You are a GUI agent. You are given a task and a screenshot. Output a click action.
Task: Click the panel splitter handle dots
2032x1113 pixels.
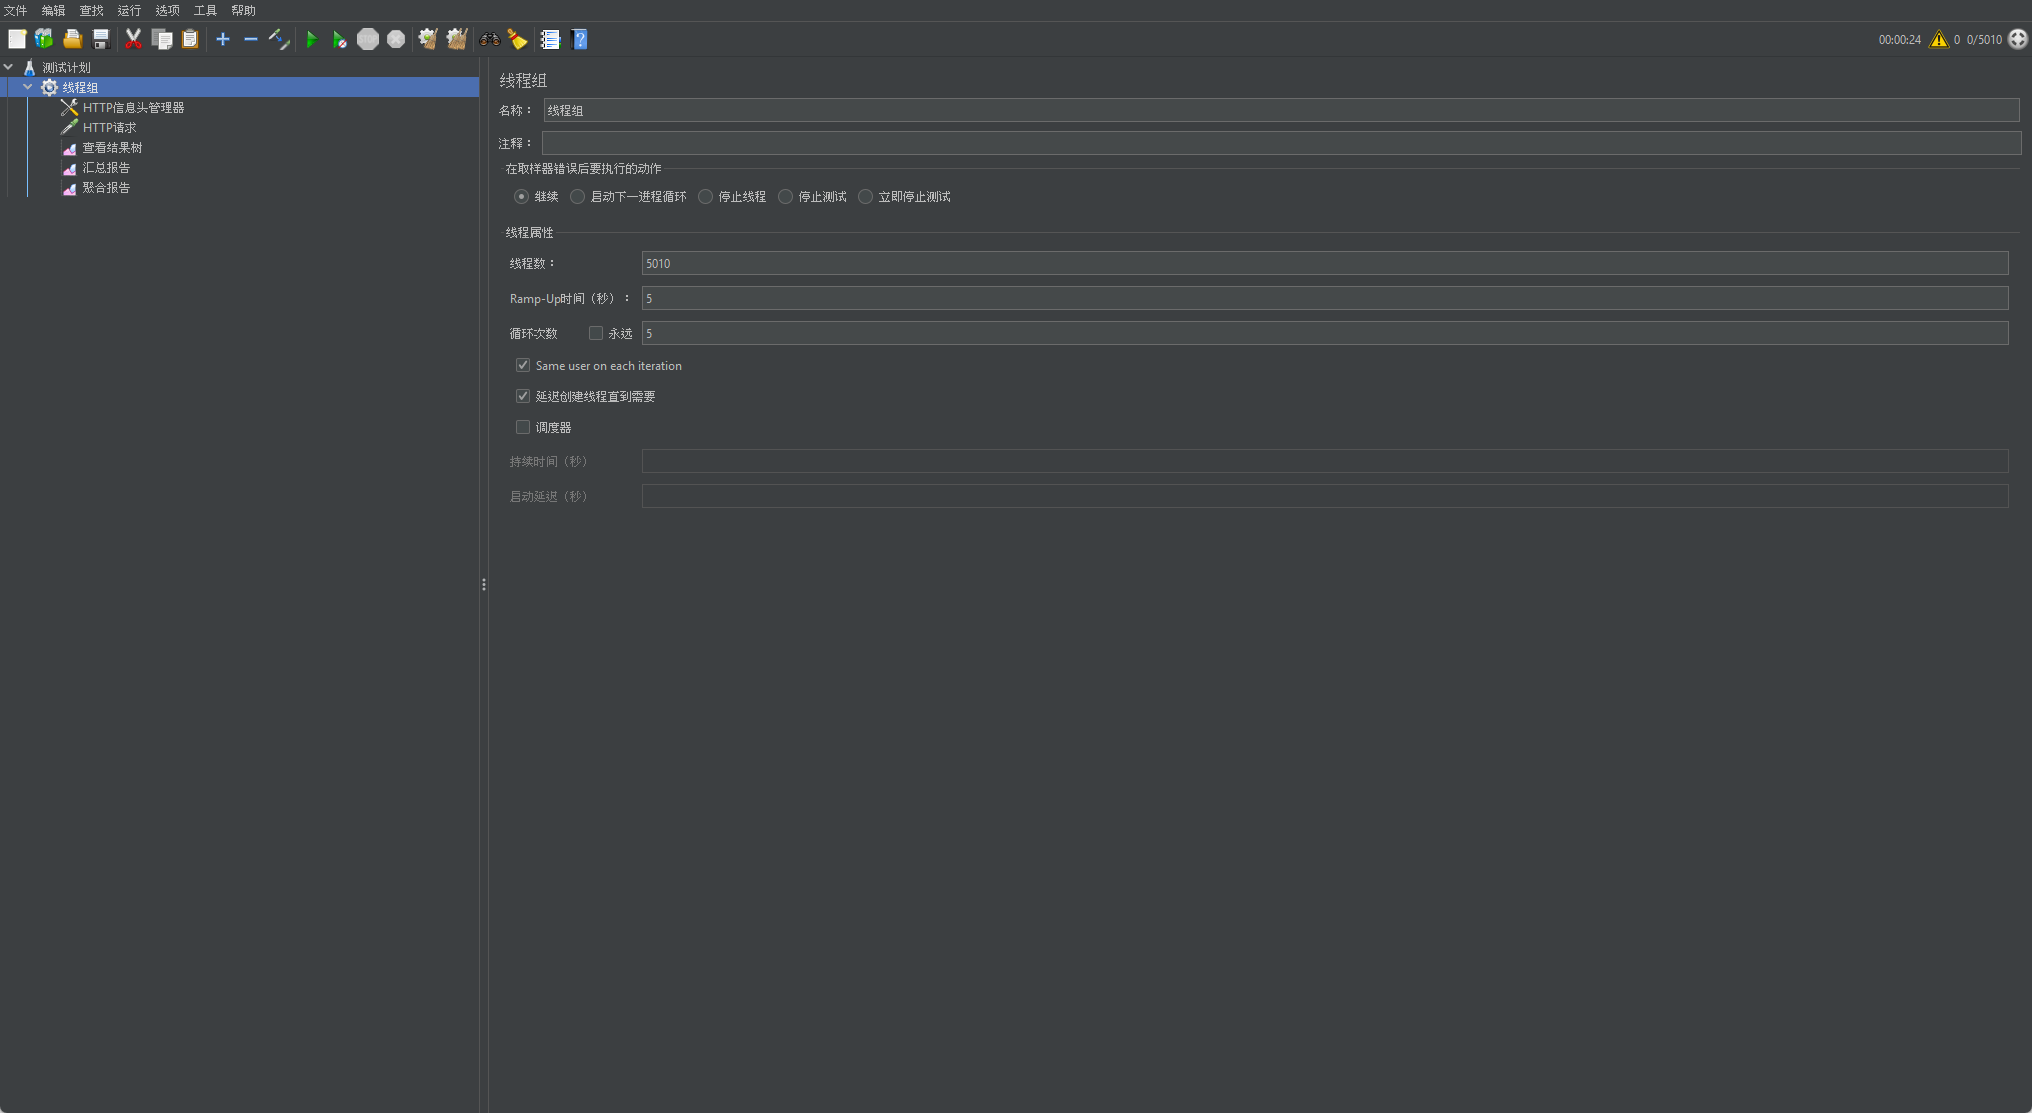click(484, 584)
